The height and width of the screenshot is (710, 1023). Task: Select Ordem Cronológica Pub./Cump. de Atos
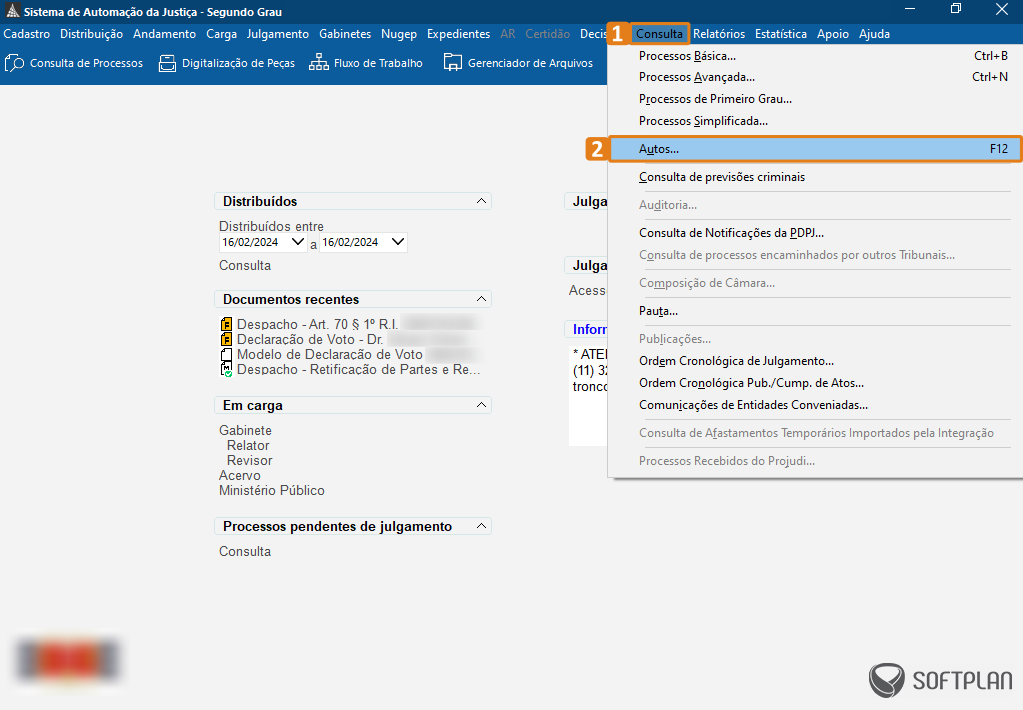(x=816, y=383)
